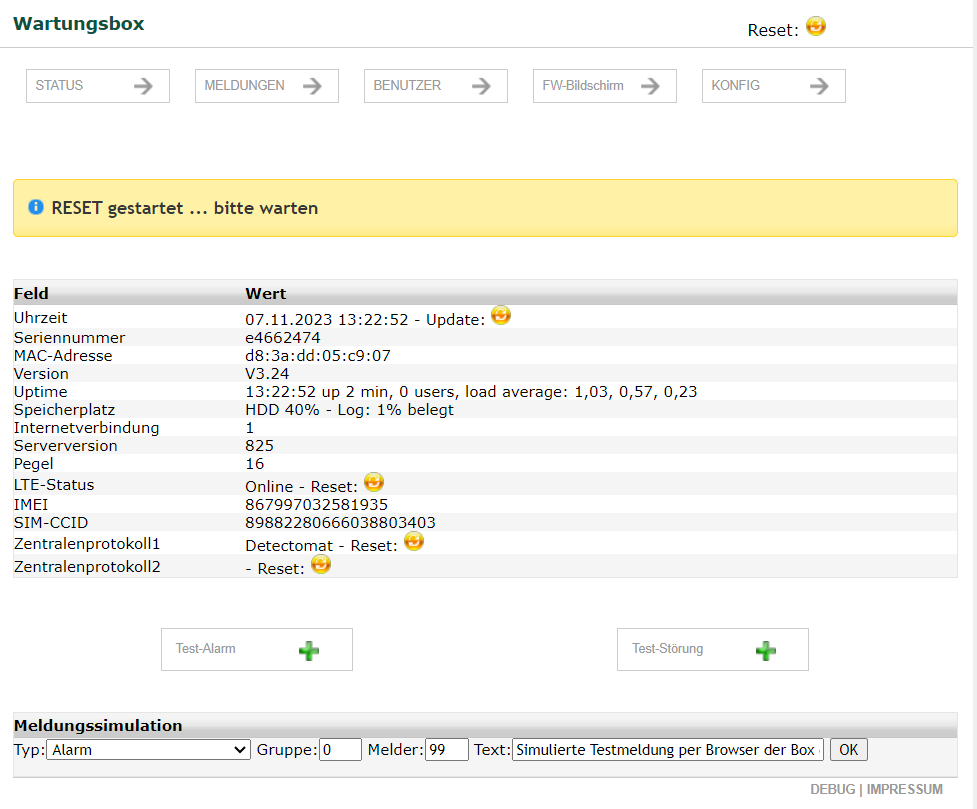Open the DEBUG link in the footer
Screen dimensions: 977x809
(832, 789)
